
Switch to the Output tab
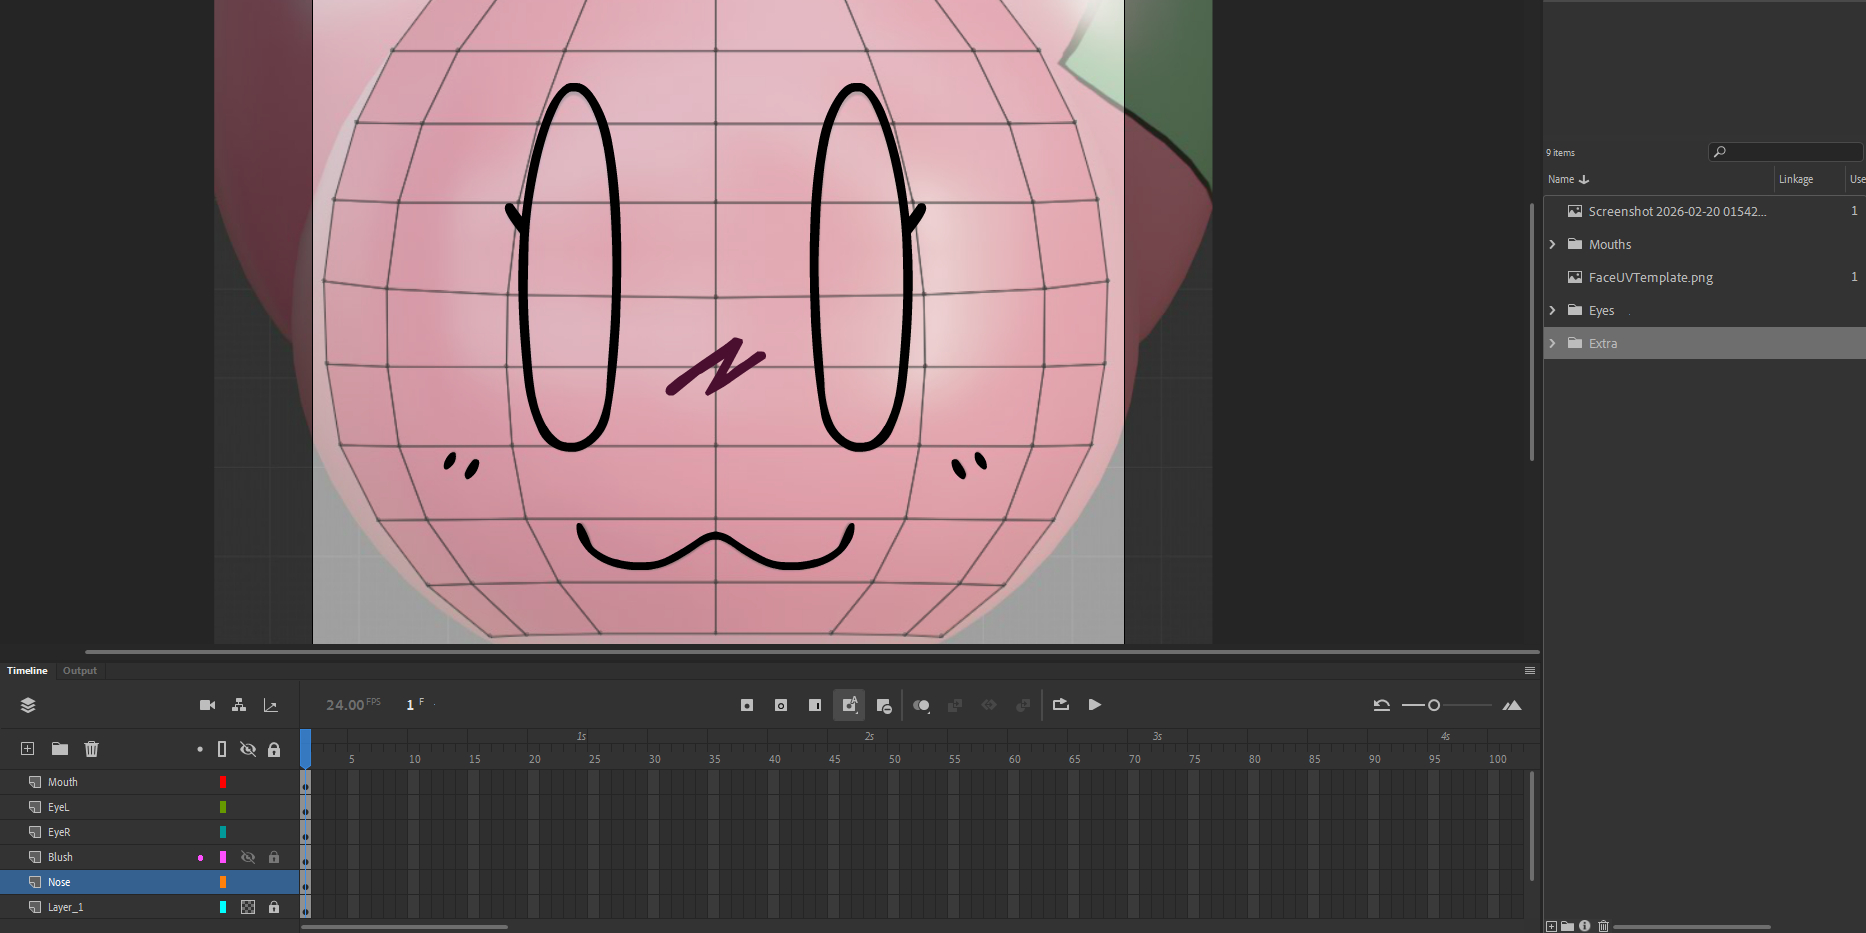pos(80,671)
